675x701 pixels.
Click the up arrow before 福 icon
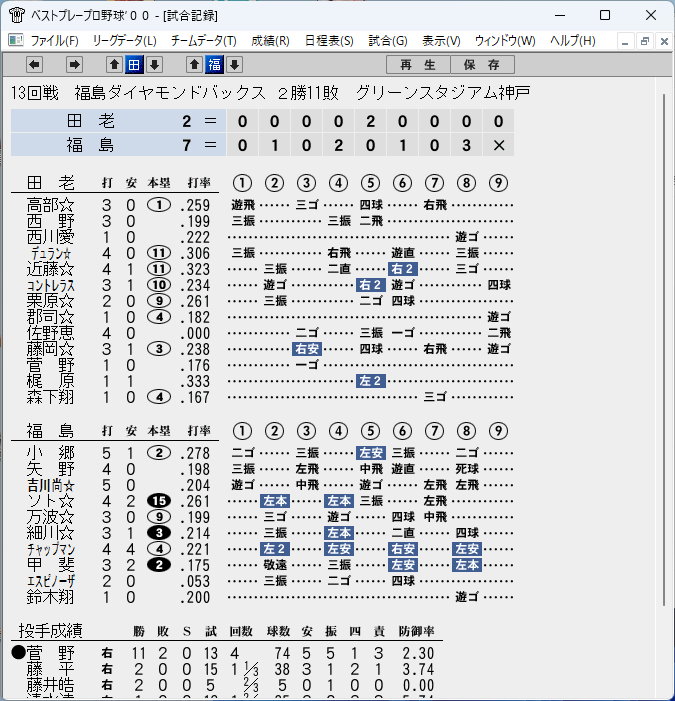(x=194, y=65)
